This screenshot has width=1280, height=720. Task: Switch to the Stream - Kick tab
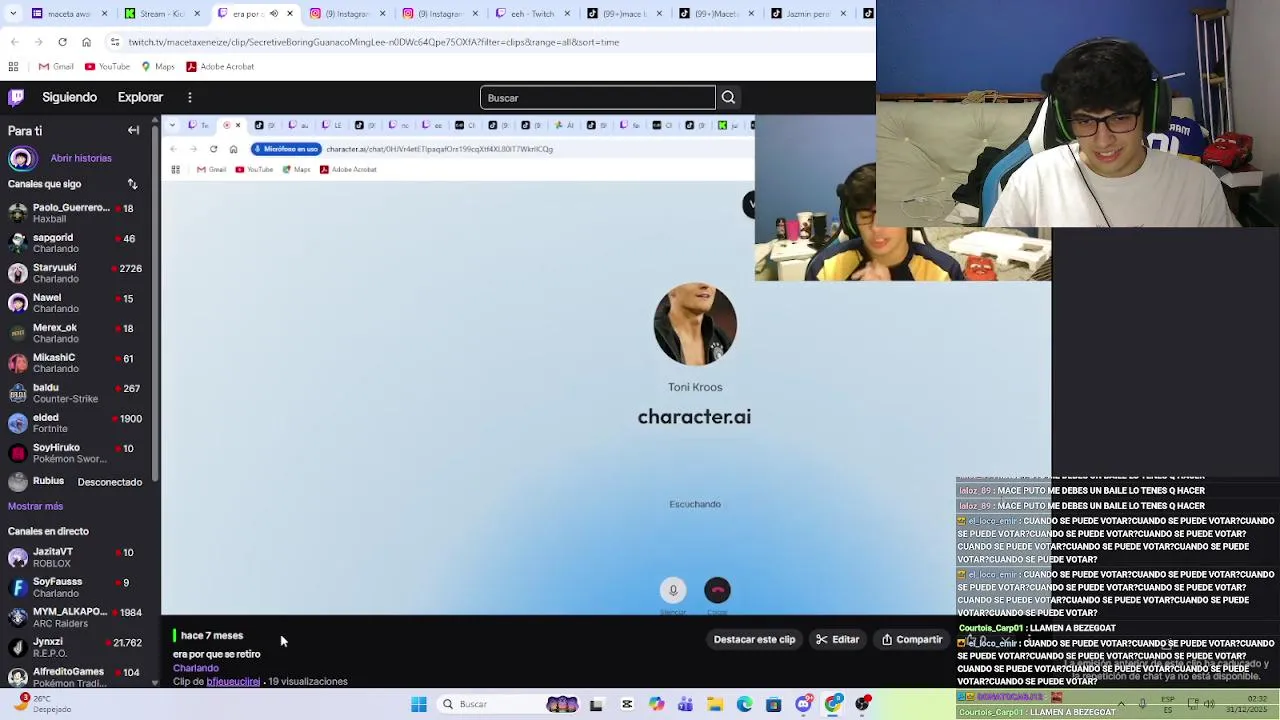(160, 13)
